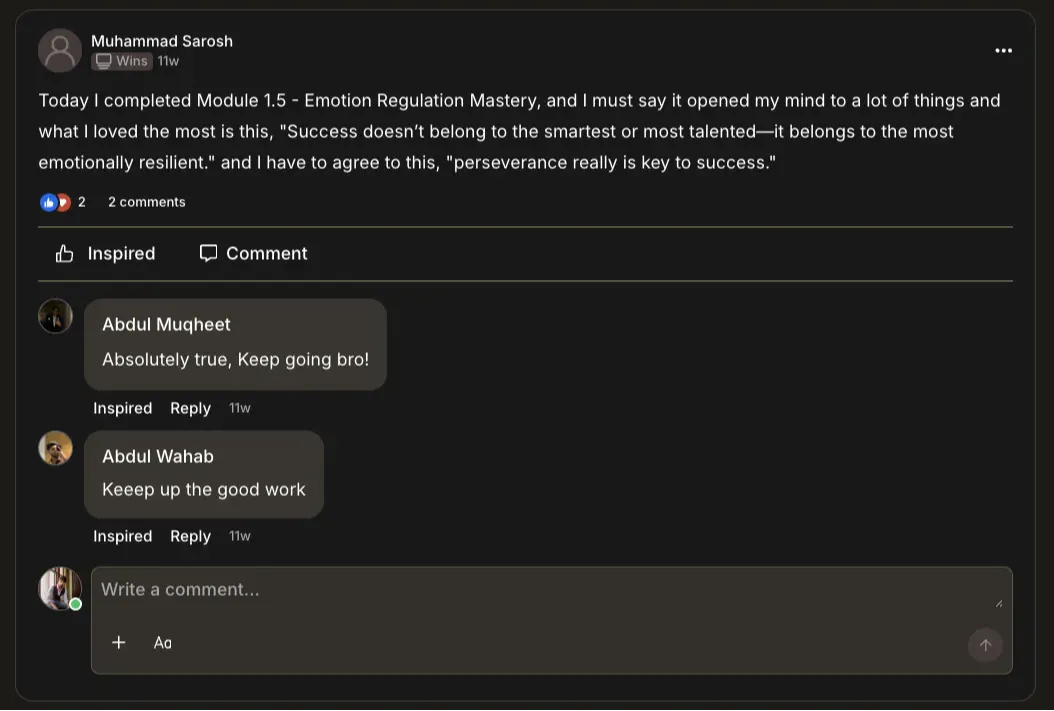The height and width of the screenshot is (711, 1054).
Task: Toggle the Aa text formatting option
Action: tap(163, 643)
